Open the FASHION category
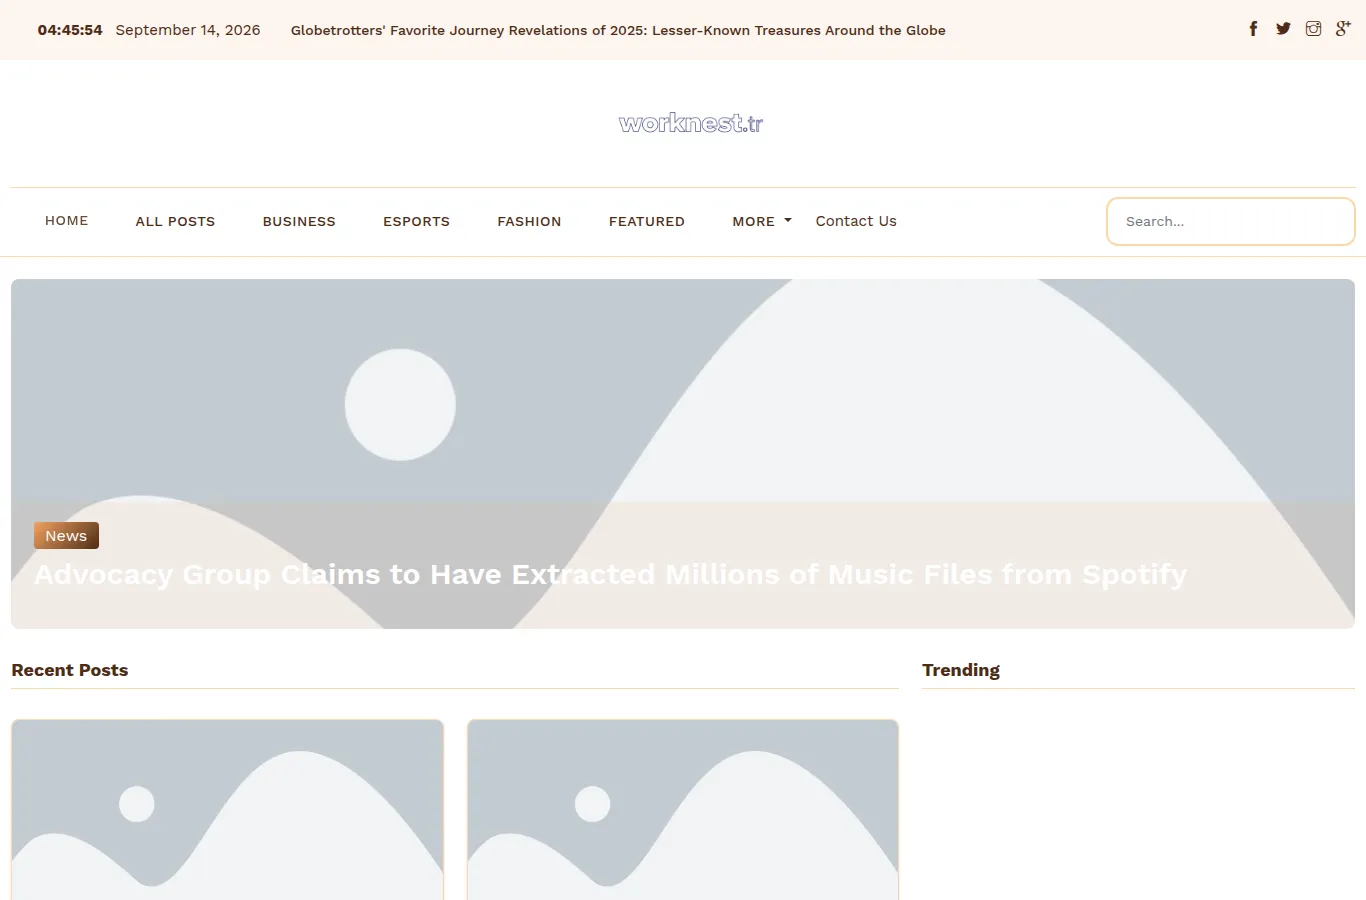 (529, 221)
